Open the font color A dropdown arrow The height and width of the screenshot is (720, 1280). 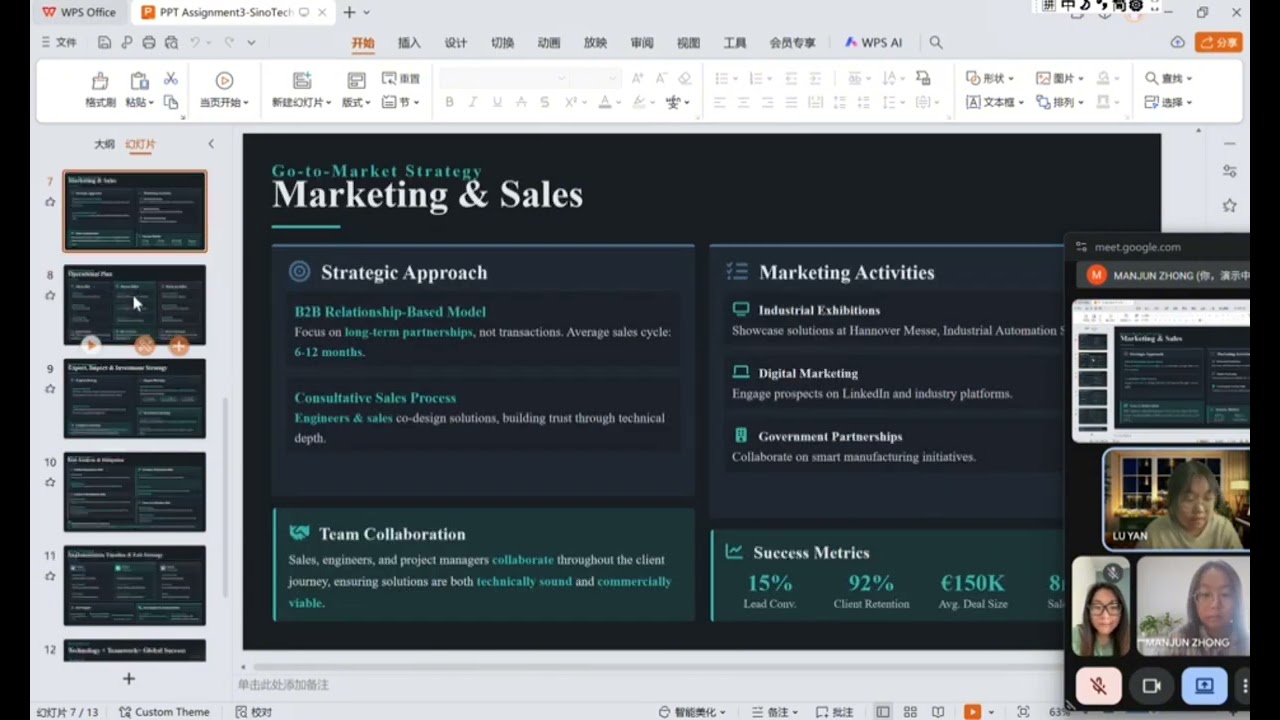(x=619, y=103)
